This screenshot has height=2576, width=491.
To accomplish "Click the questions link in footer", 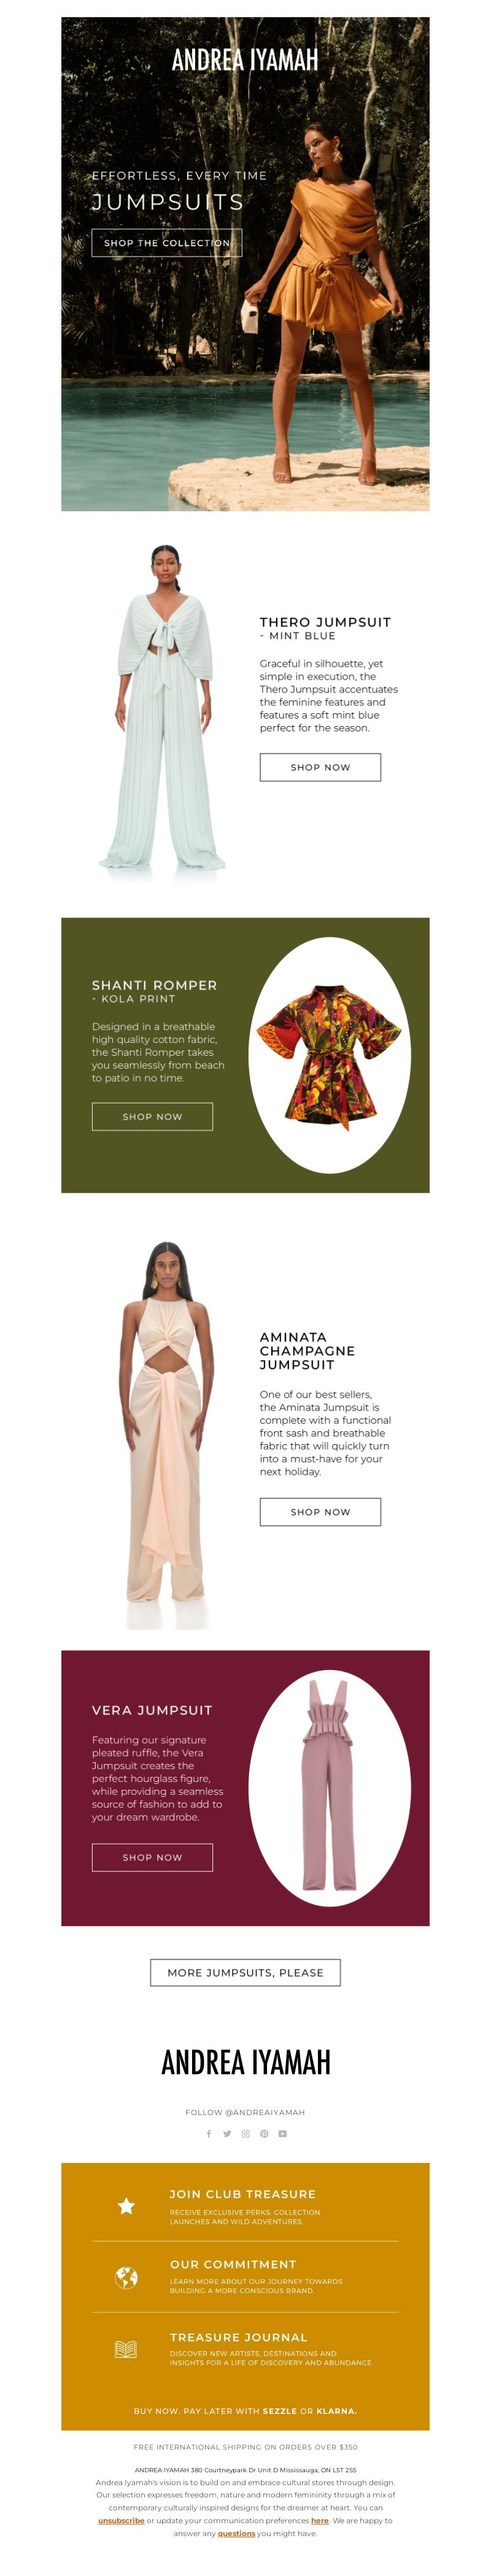I will coord(236,2533).
